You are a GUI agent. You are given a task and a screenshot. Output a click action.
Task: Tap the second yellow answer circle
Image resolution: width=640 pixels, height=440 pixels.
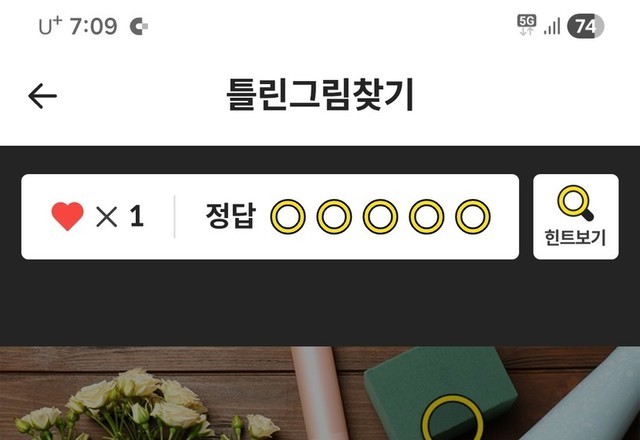tap(334, 216)
